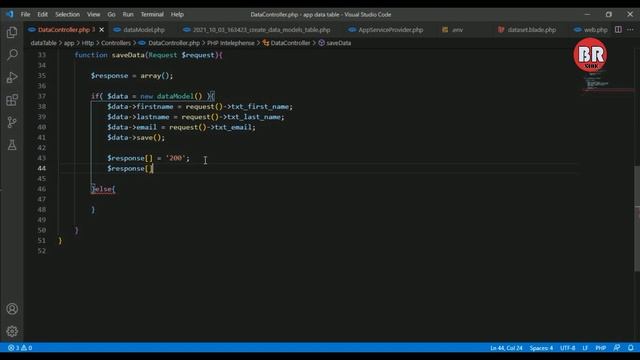Open the Help menu

[177, 14]
